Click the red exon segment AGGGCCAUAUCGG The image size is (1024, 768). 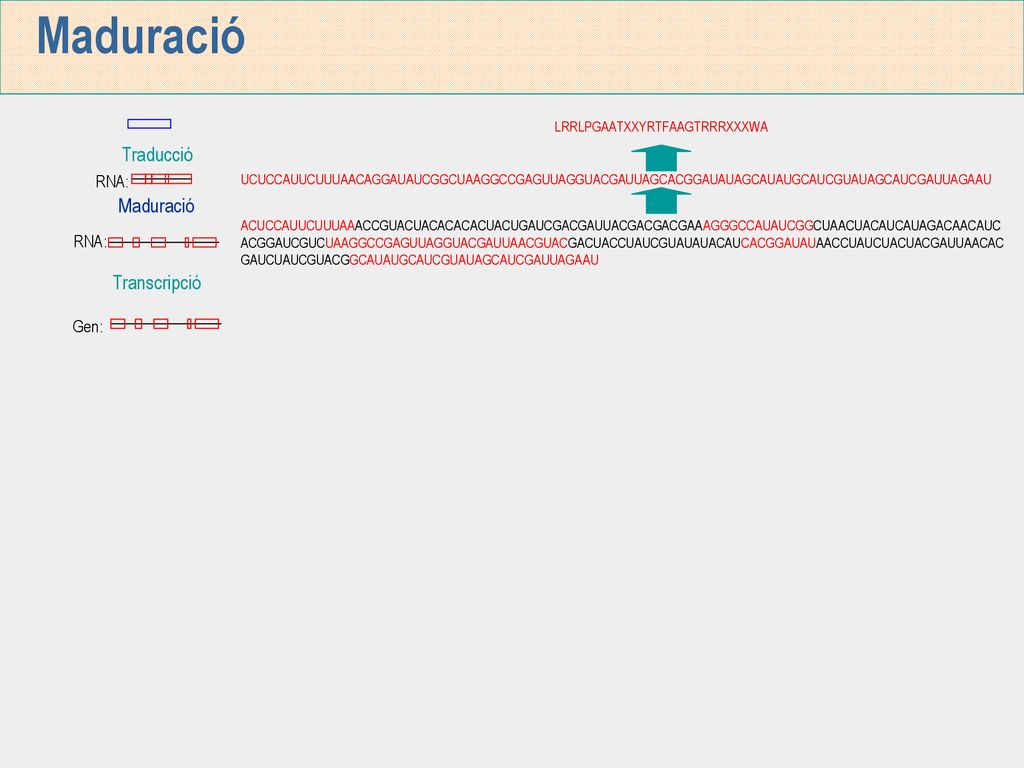pos(758,226)
